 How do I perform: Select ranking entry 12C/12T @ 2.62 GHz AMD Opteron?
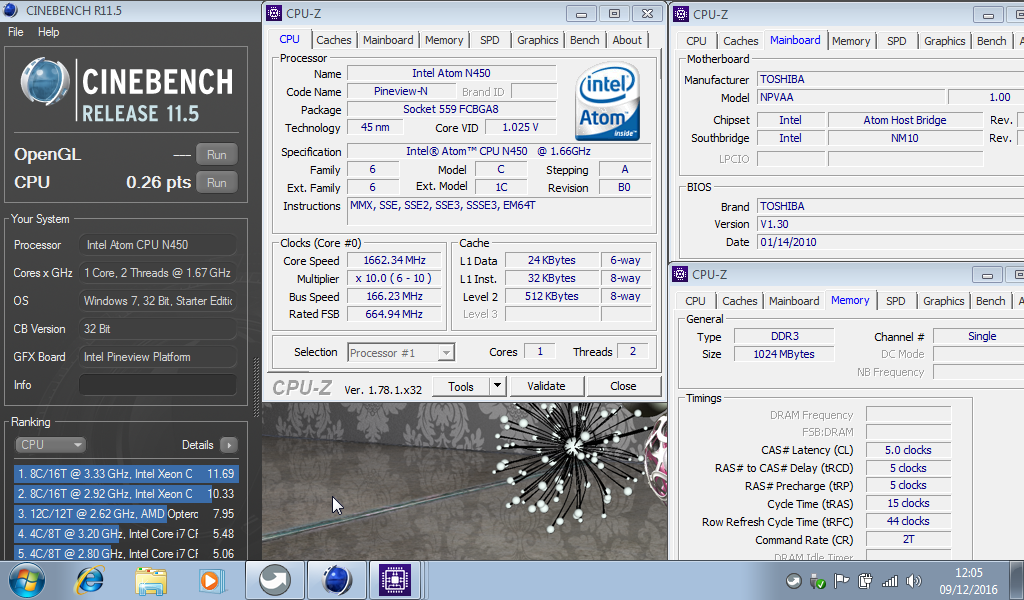click(126, 514)
